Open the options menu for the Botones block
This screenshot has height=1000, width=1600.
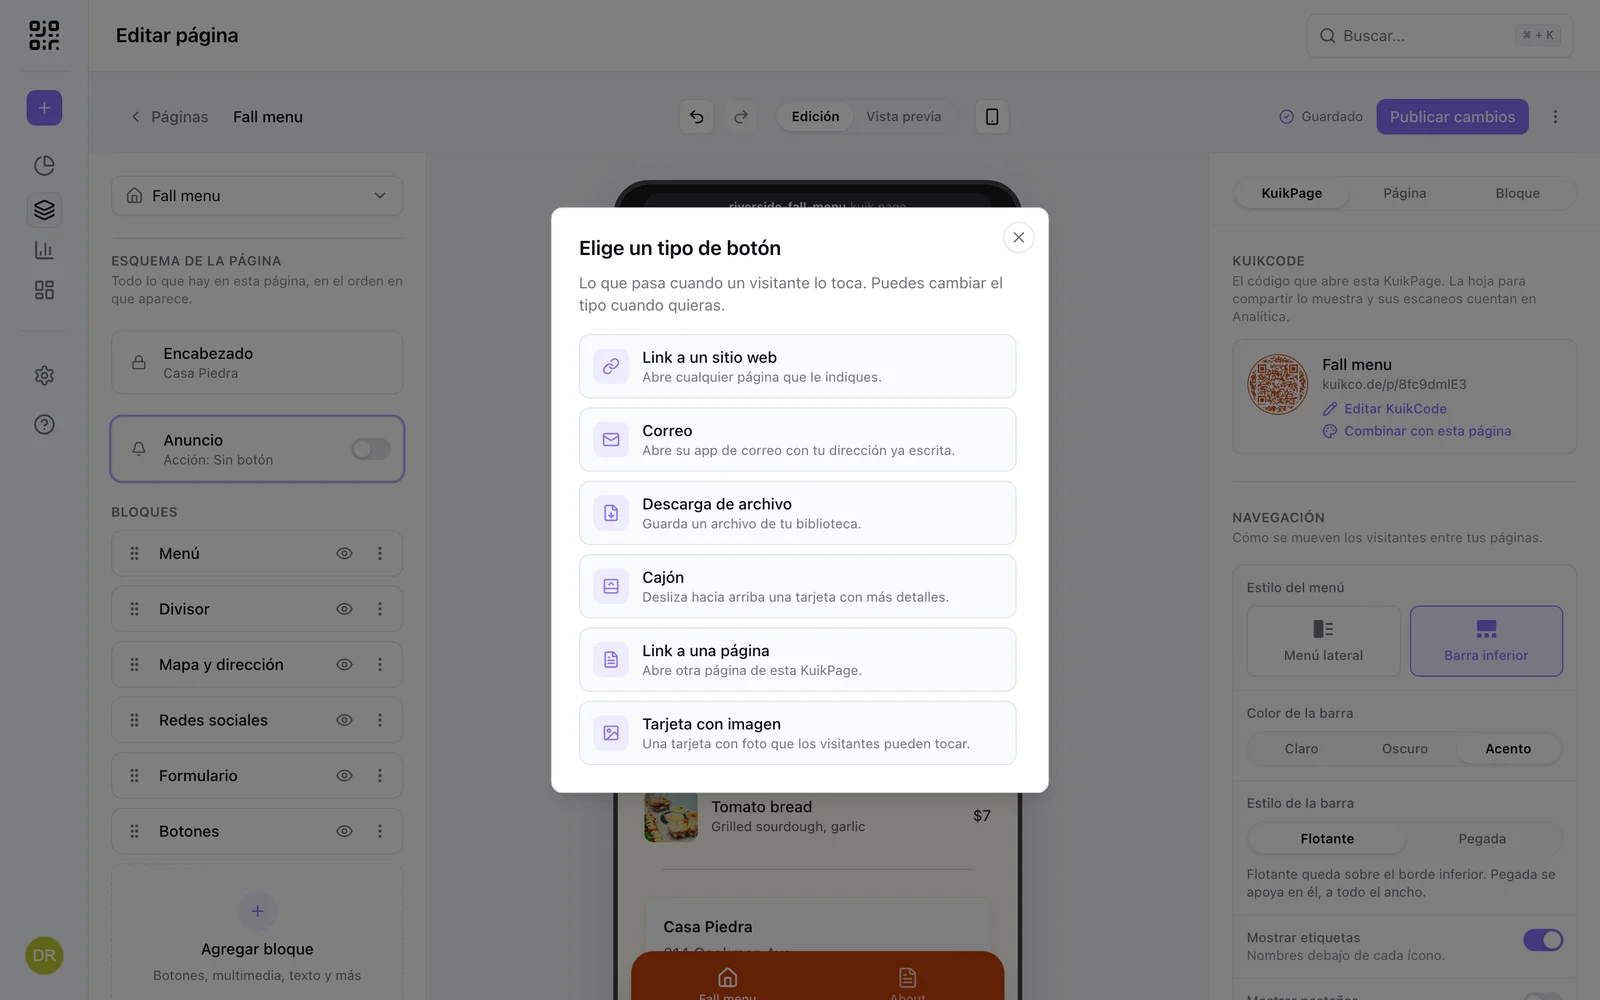click(380, 831)
